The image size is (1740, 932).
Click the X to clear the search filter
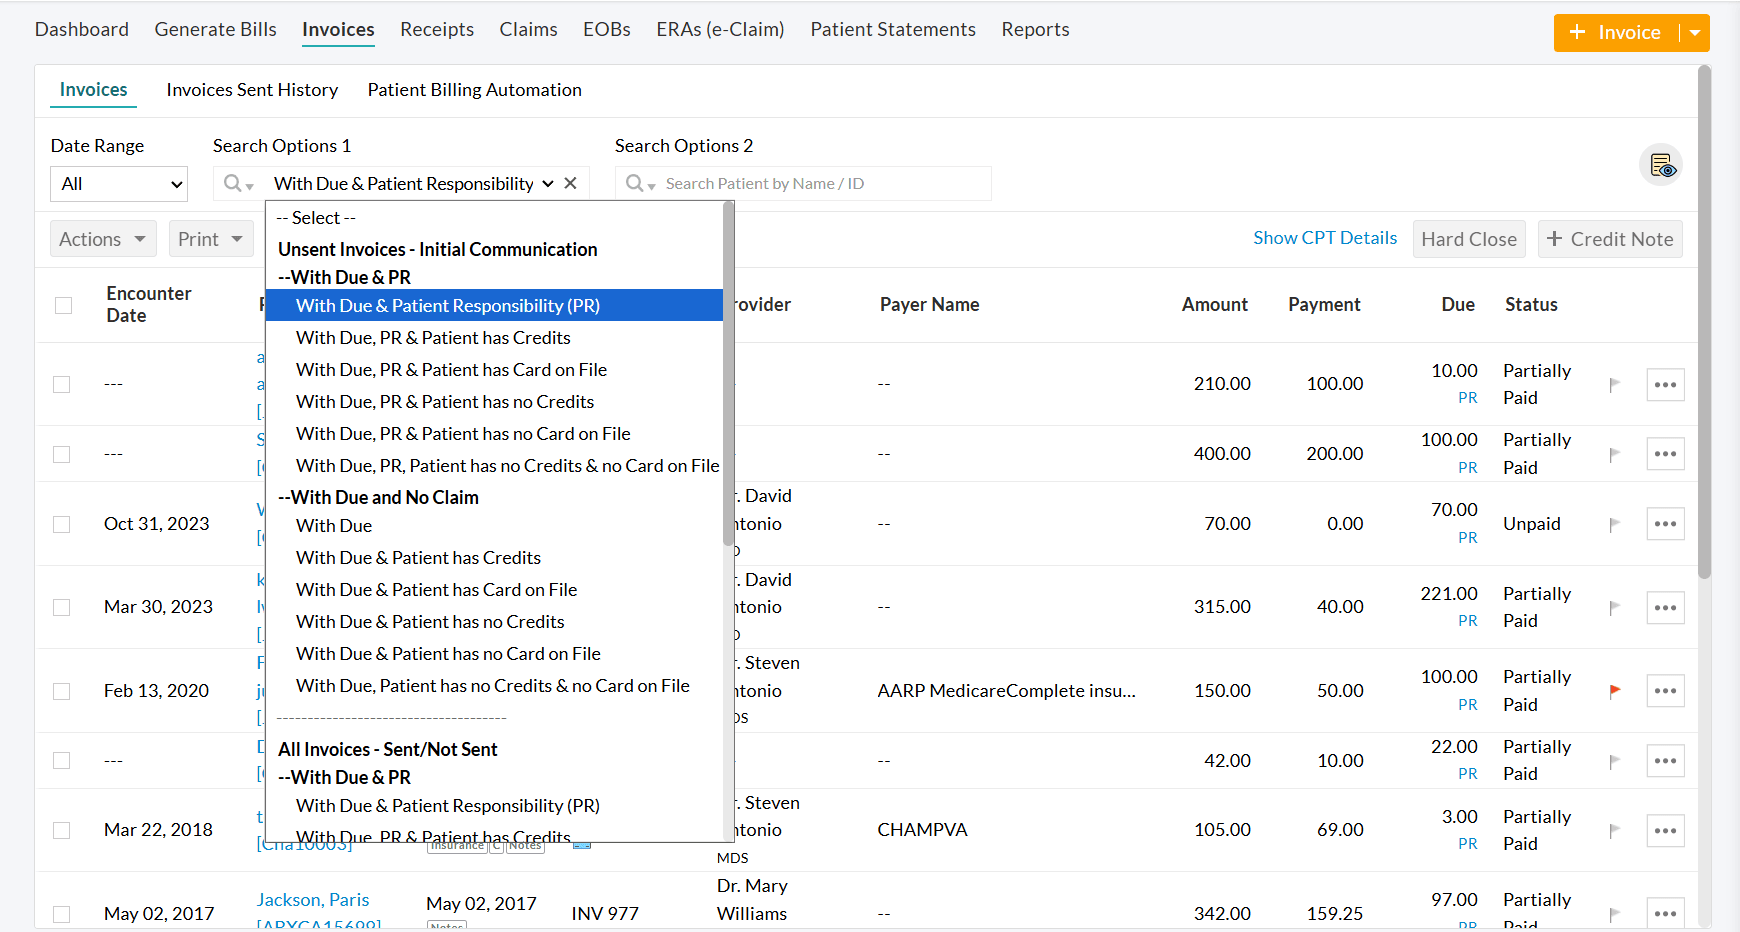click(x=570, y=183)
